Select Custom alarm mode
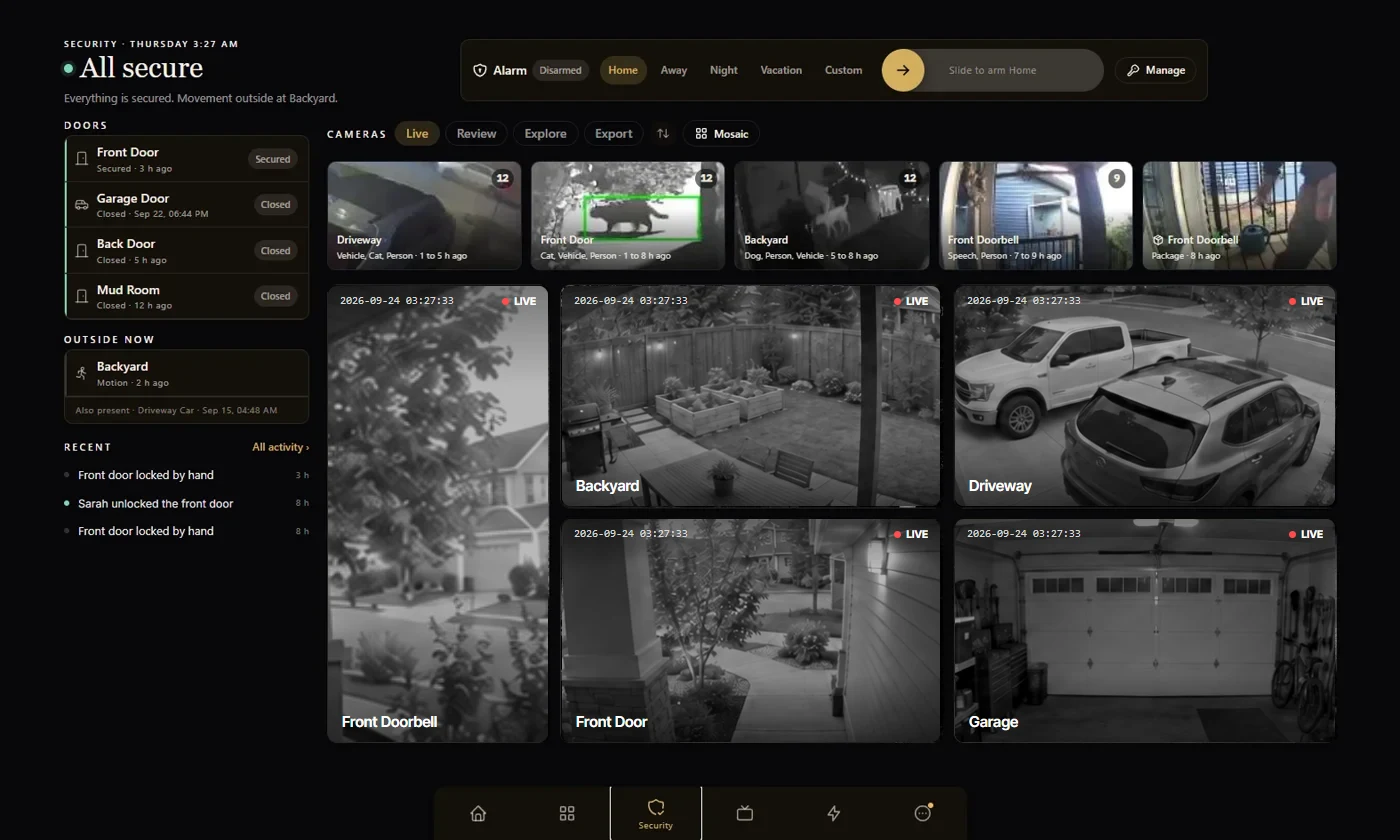This screenshot has width=1400, height=840. point(844,70)
